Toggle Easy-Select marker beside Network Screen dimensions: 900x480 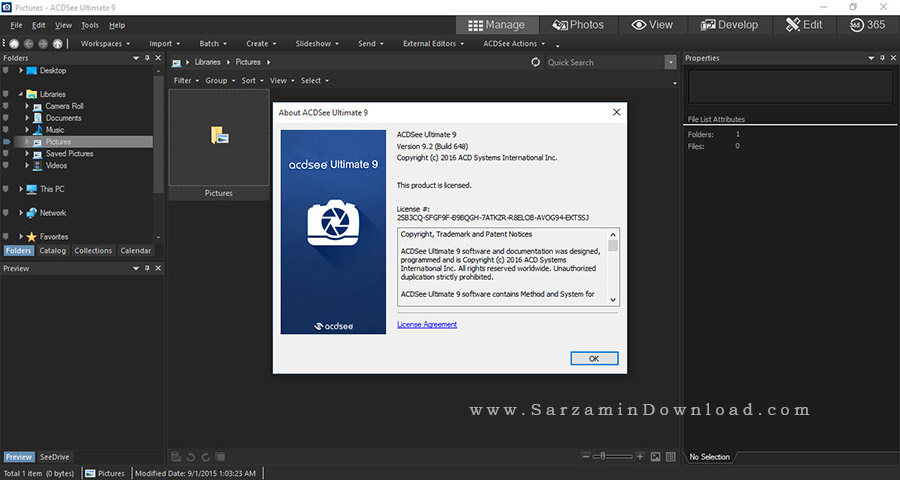(6, 212)
